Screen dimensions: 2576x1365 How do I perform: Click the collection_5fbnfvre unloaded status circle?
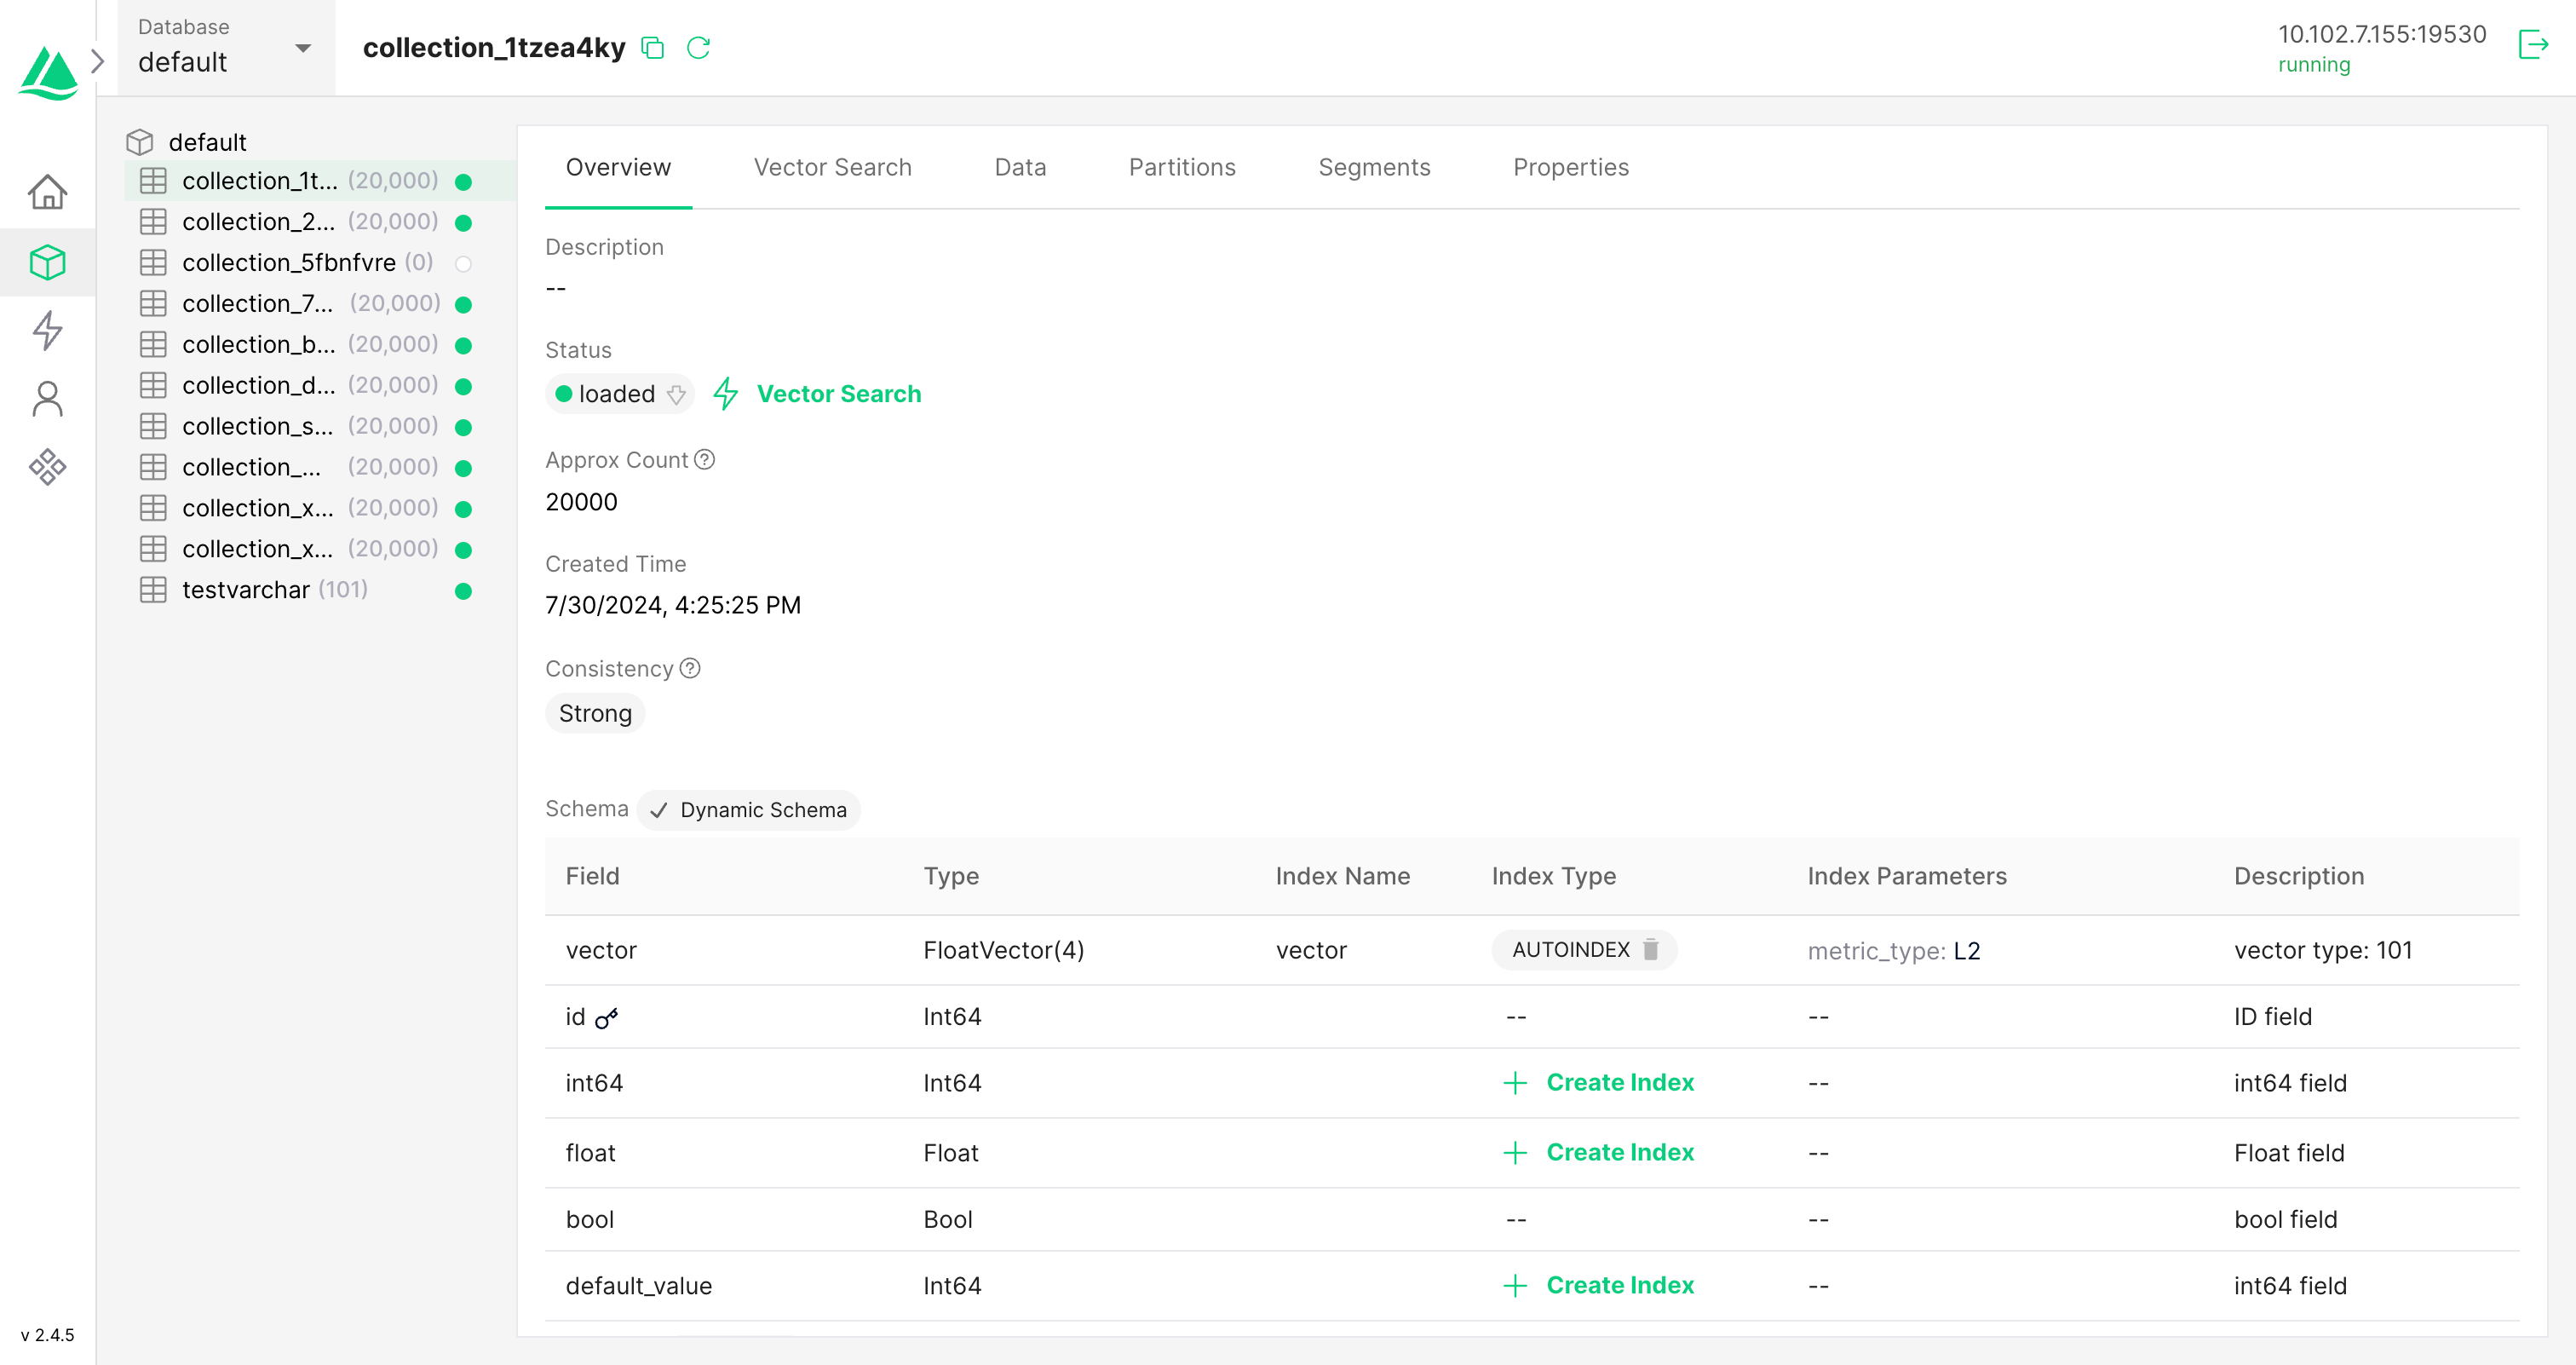[463, 264]
